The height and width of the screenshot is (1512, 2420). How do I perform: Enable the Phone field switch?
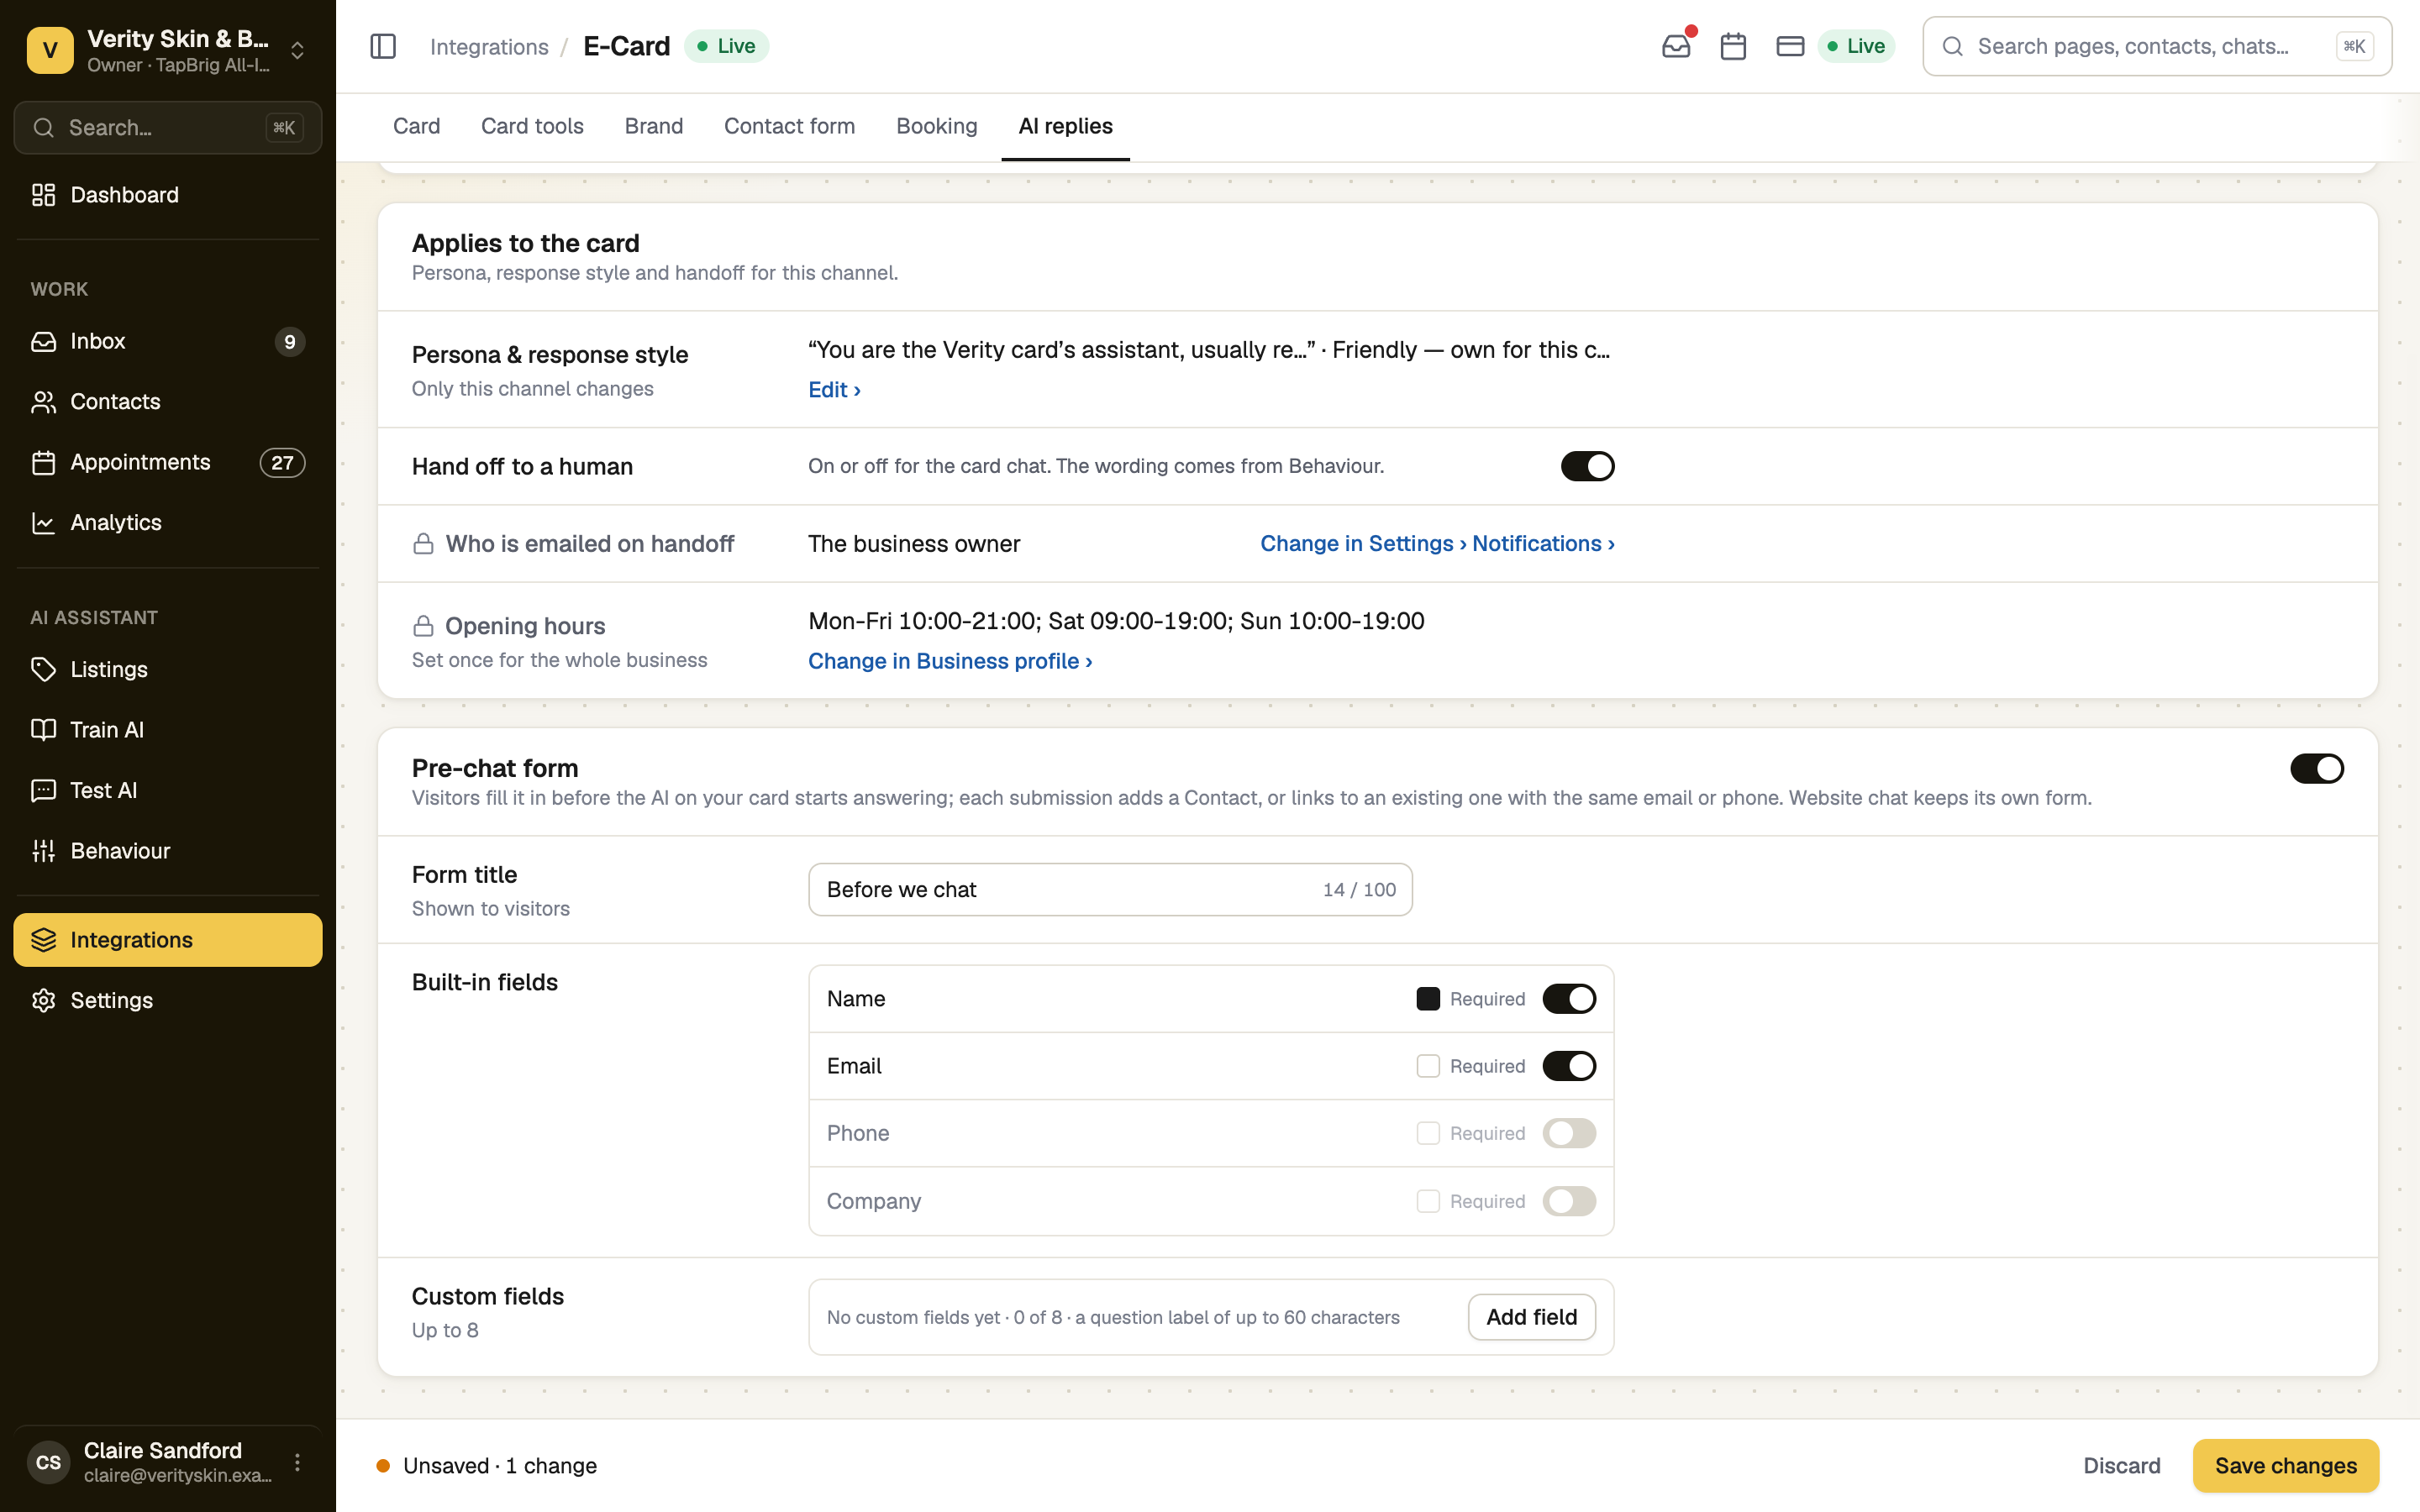pos(1568,1133)
